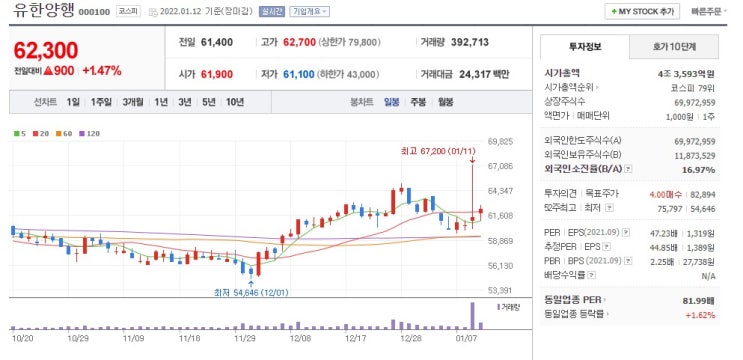This screenshot has height=360, width=743.
Task: Expand 동일업종 PER link
Action: click(576, 300)
